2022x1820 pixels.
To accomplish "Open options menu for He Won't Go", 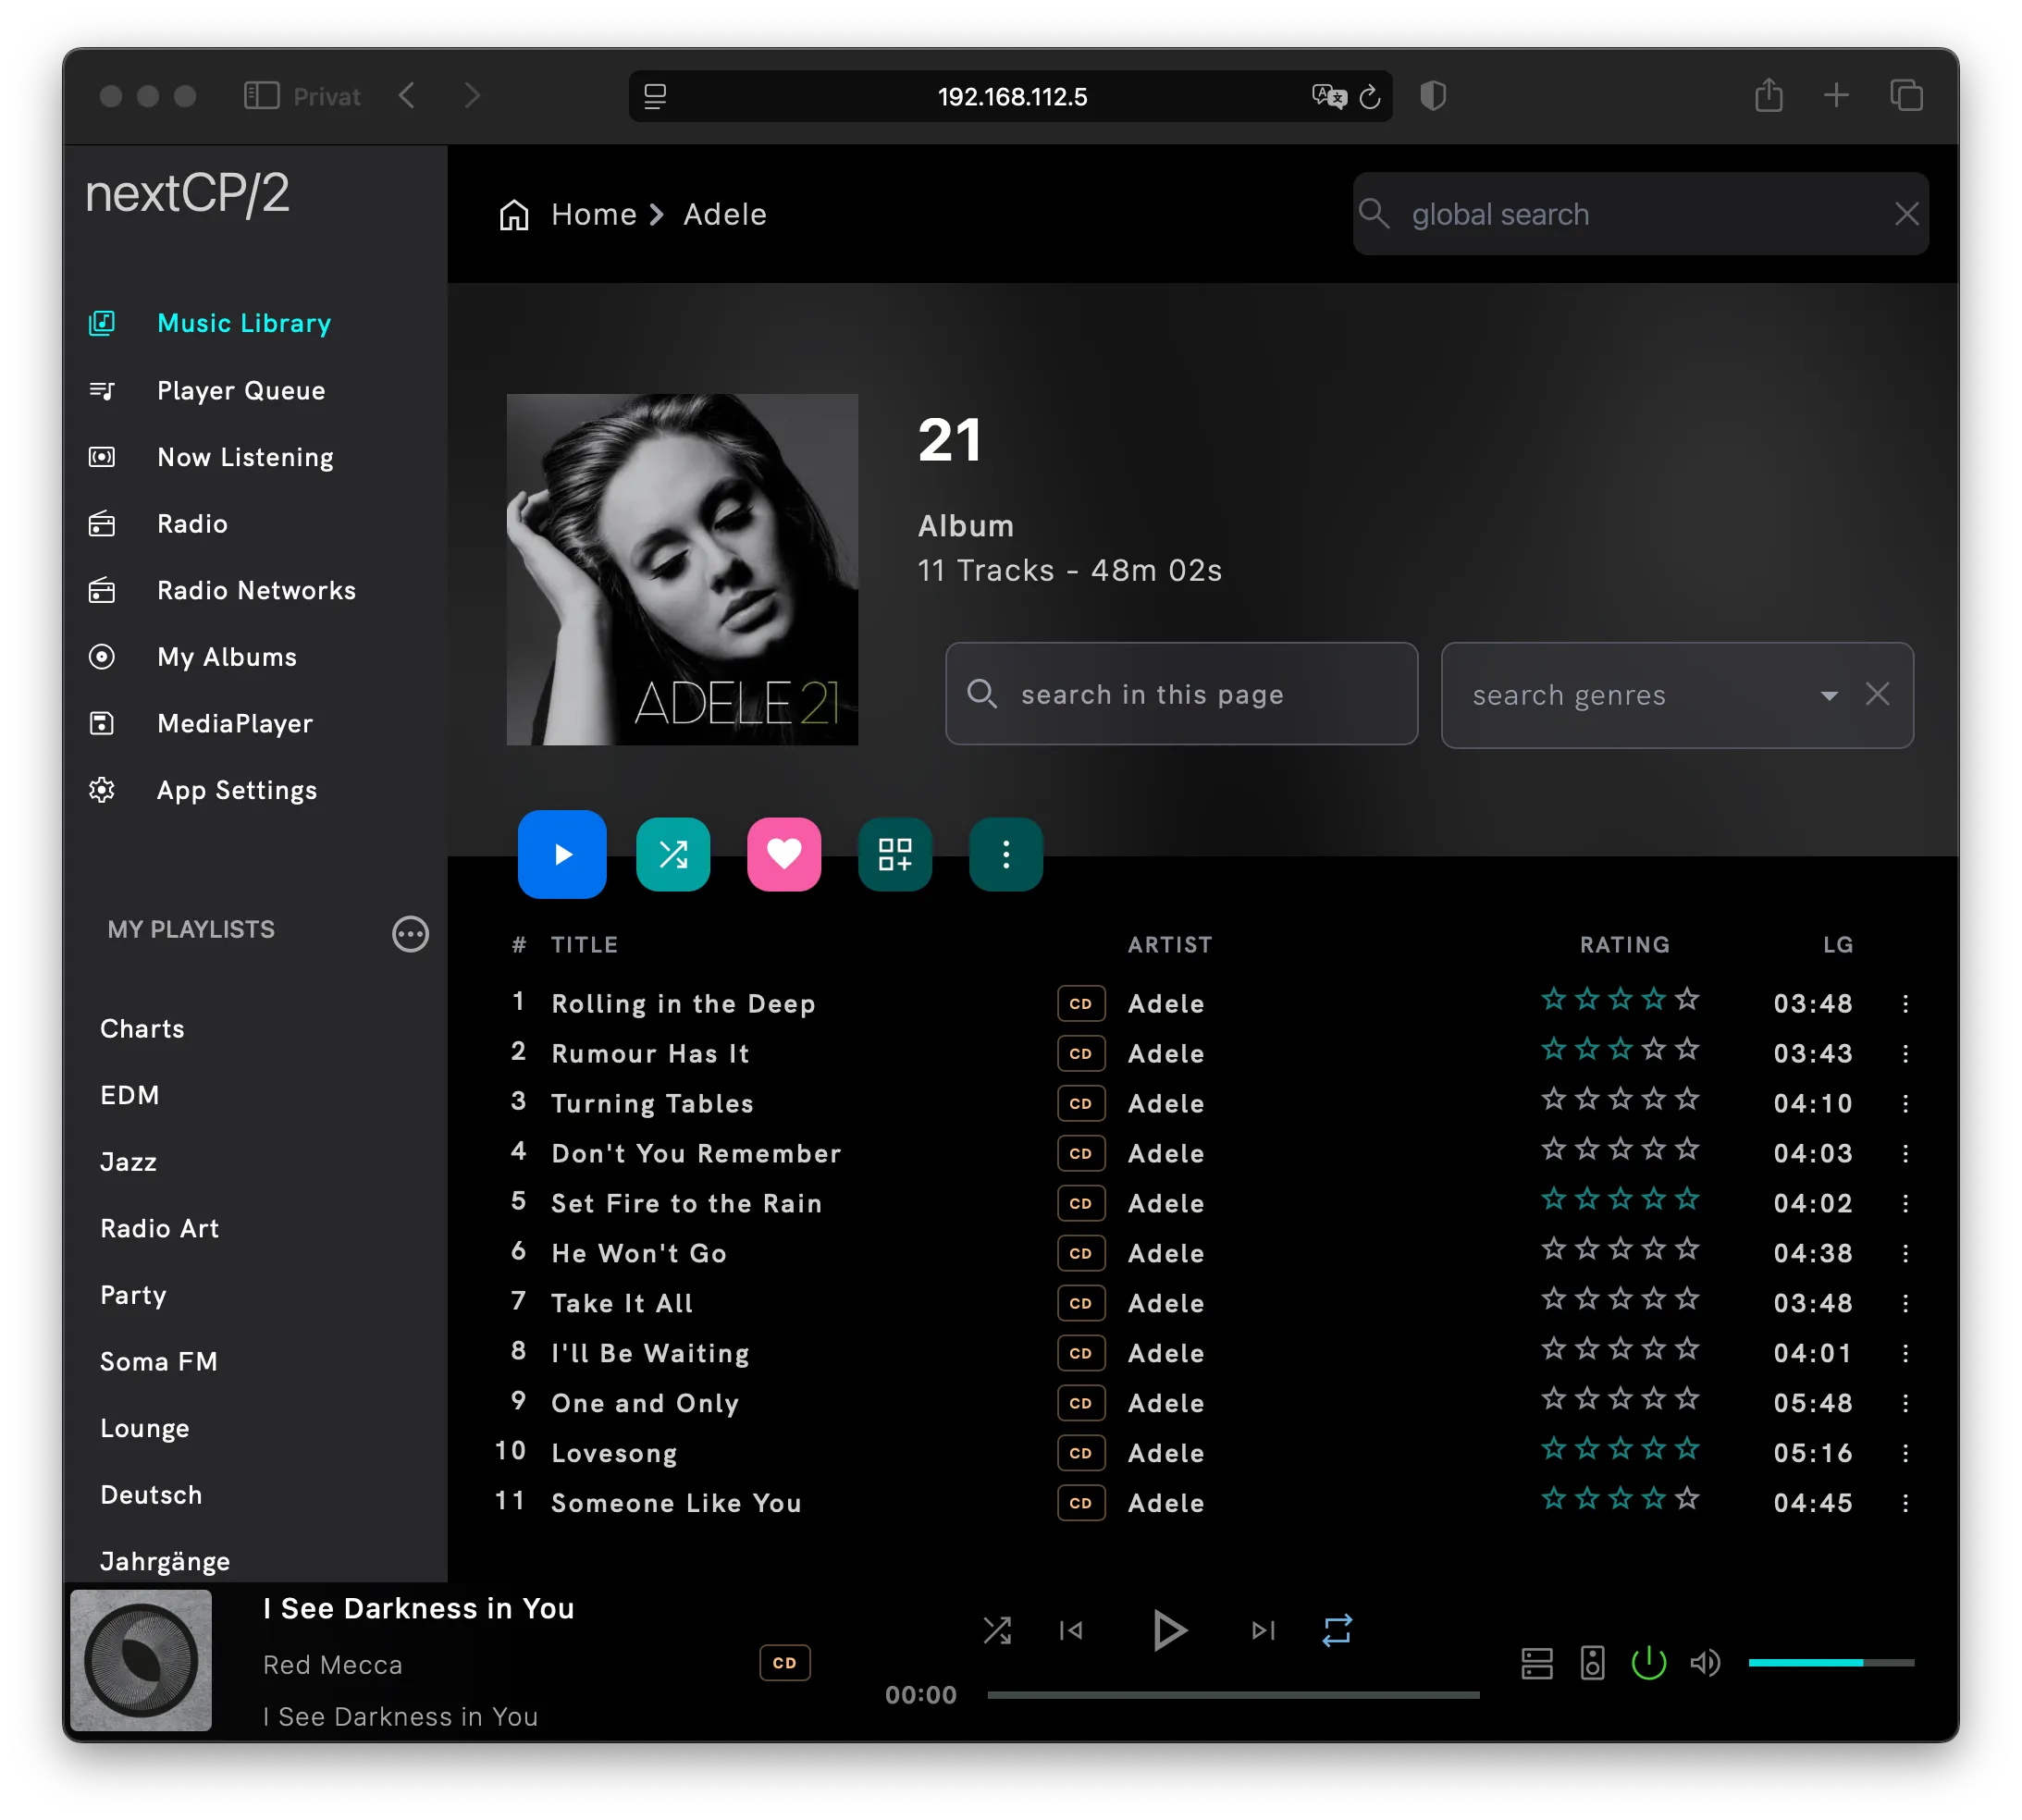I will pos(1905,1253).
